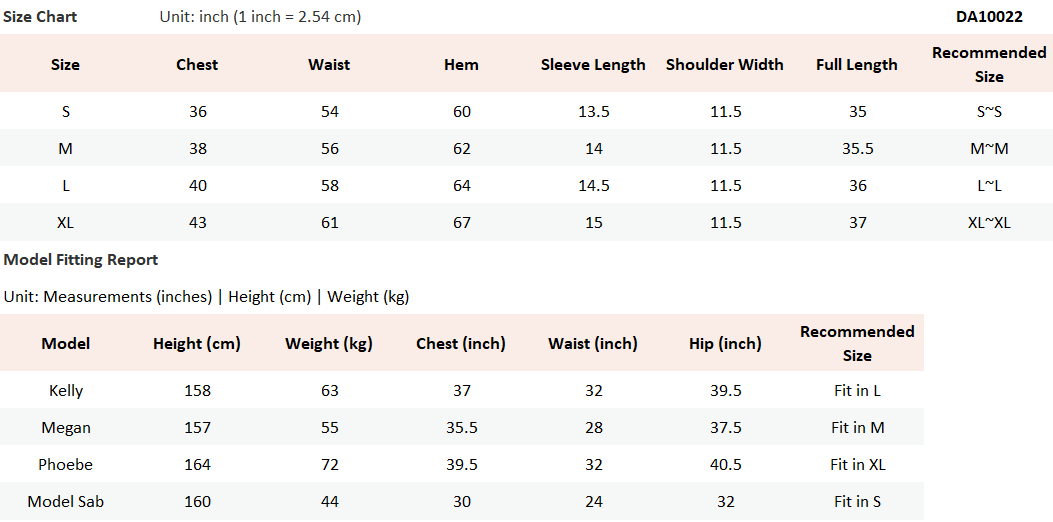The width and height of the screenshot is (1053, 522).
Task: Click the M~M recommended size cell
Action: (988, 149)
